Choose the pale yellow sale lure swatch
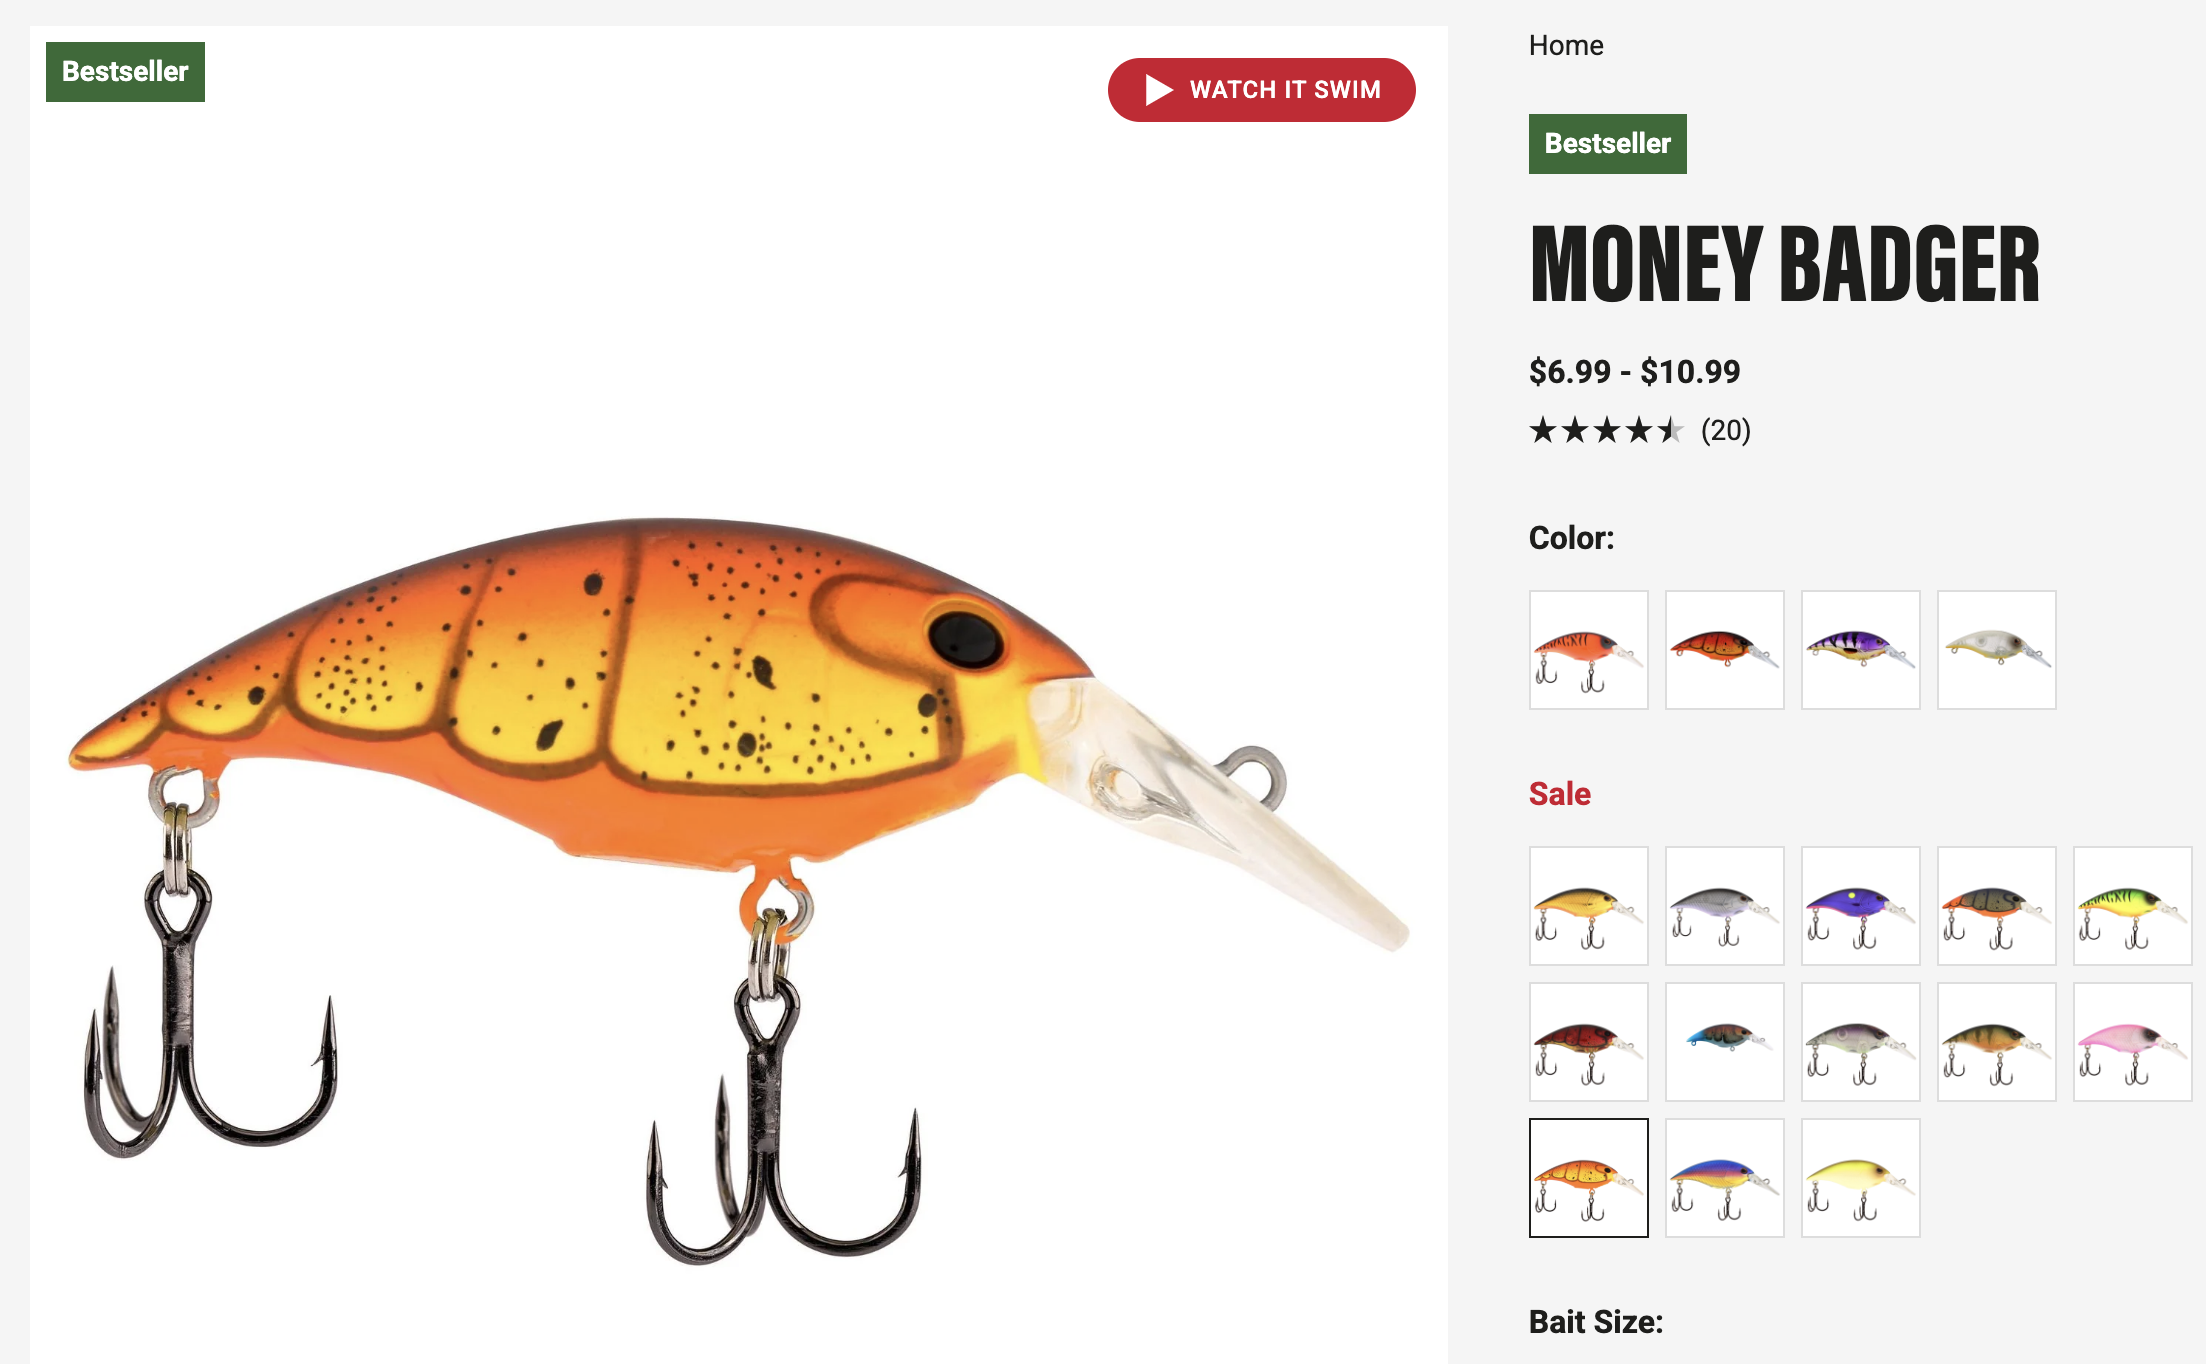This screenshot has width=2206, height=1364. tap(1860, 1178)
